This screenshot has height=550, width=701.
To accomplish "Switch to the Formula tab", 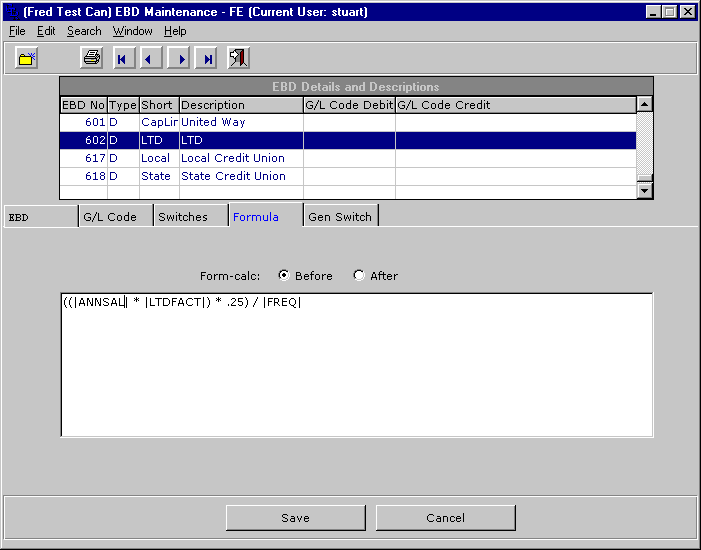I will (266, 216).
